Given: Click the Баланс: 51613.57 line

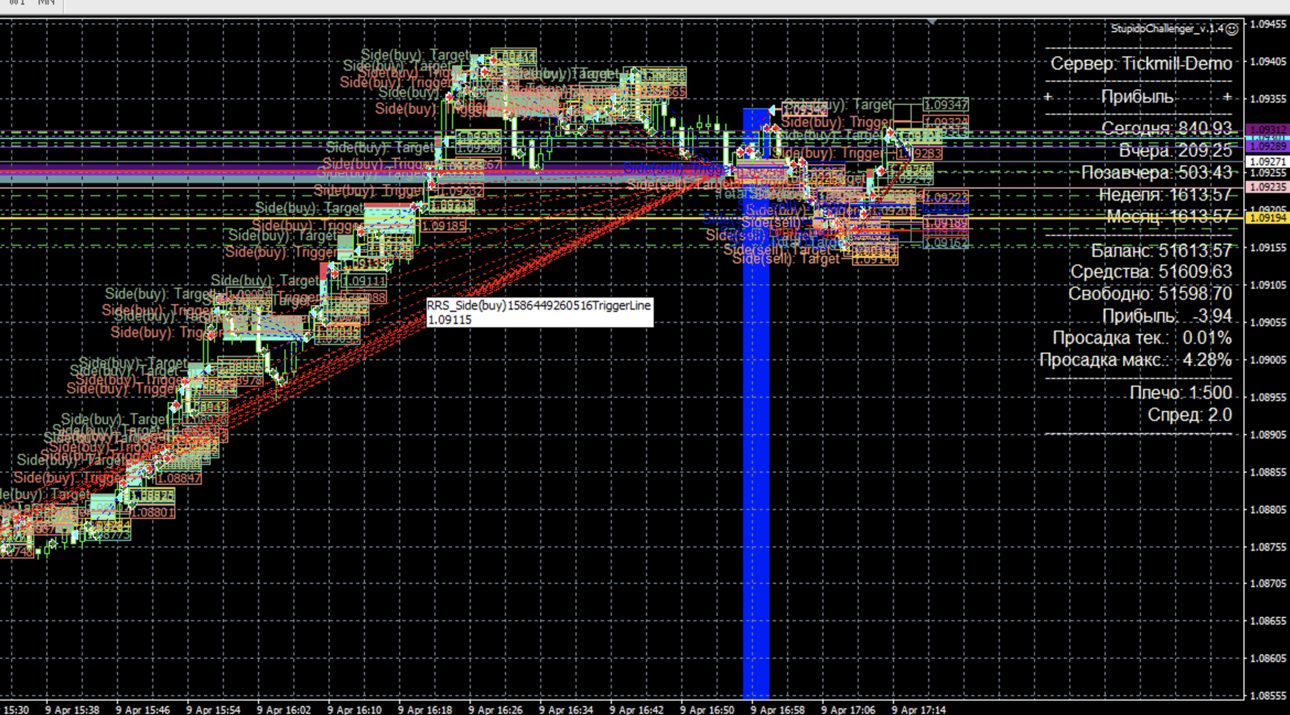Looking at the screenshot, I should click(1161, 250).
